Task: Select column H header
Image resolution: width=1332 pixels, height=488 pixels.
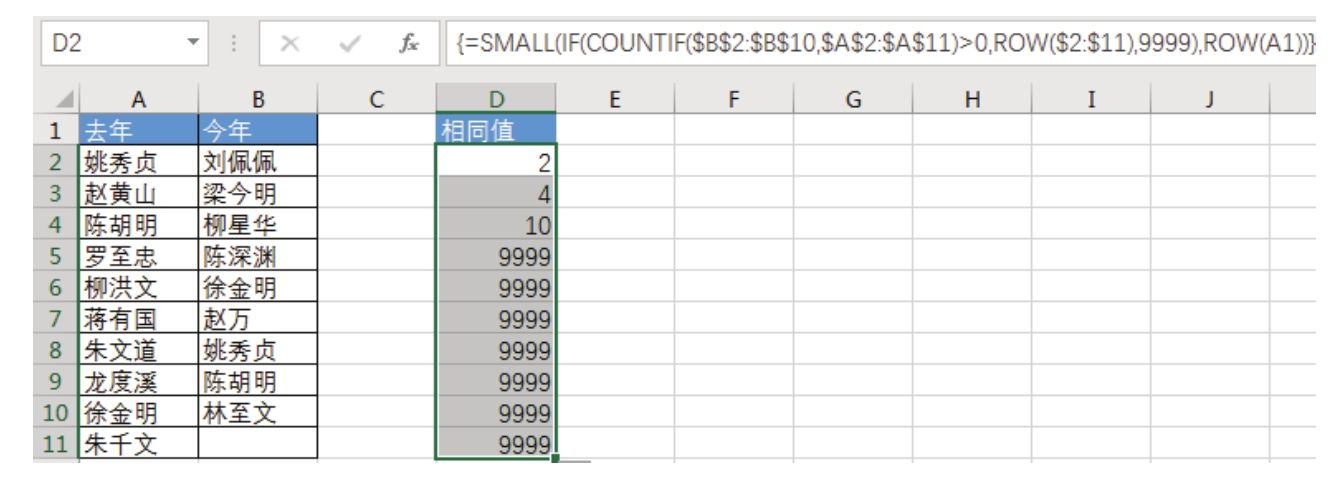Action: pyautogui.click(x=971, y=99)
